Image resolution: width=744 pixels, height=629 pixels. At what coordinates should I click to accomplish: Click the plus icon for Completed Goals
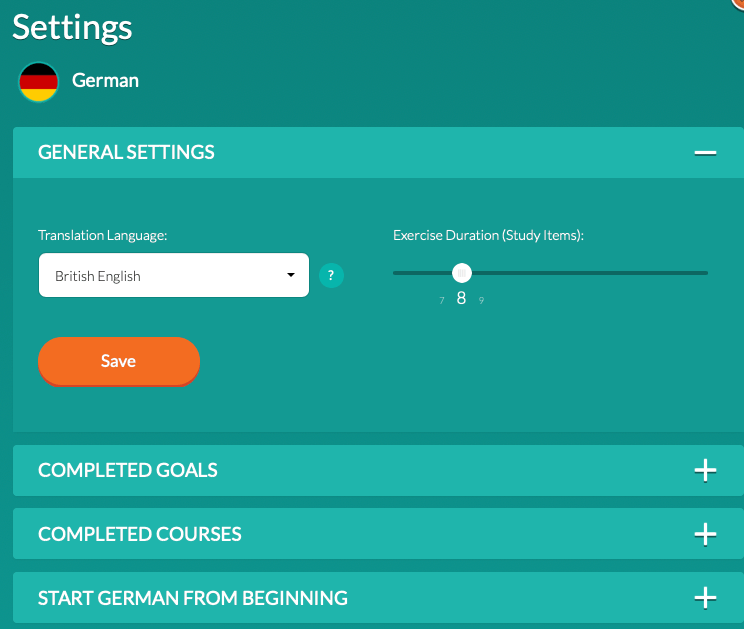tap(705, 470)
